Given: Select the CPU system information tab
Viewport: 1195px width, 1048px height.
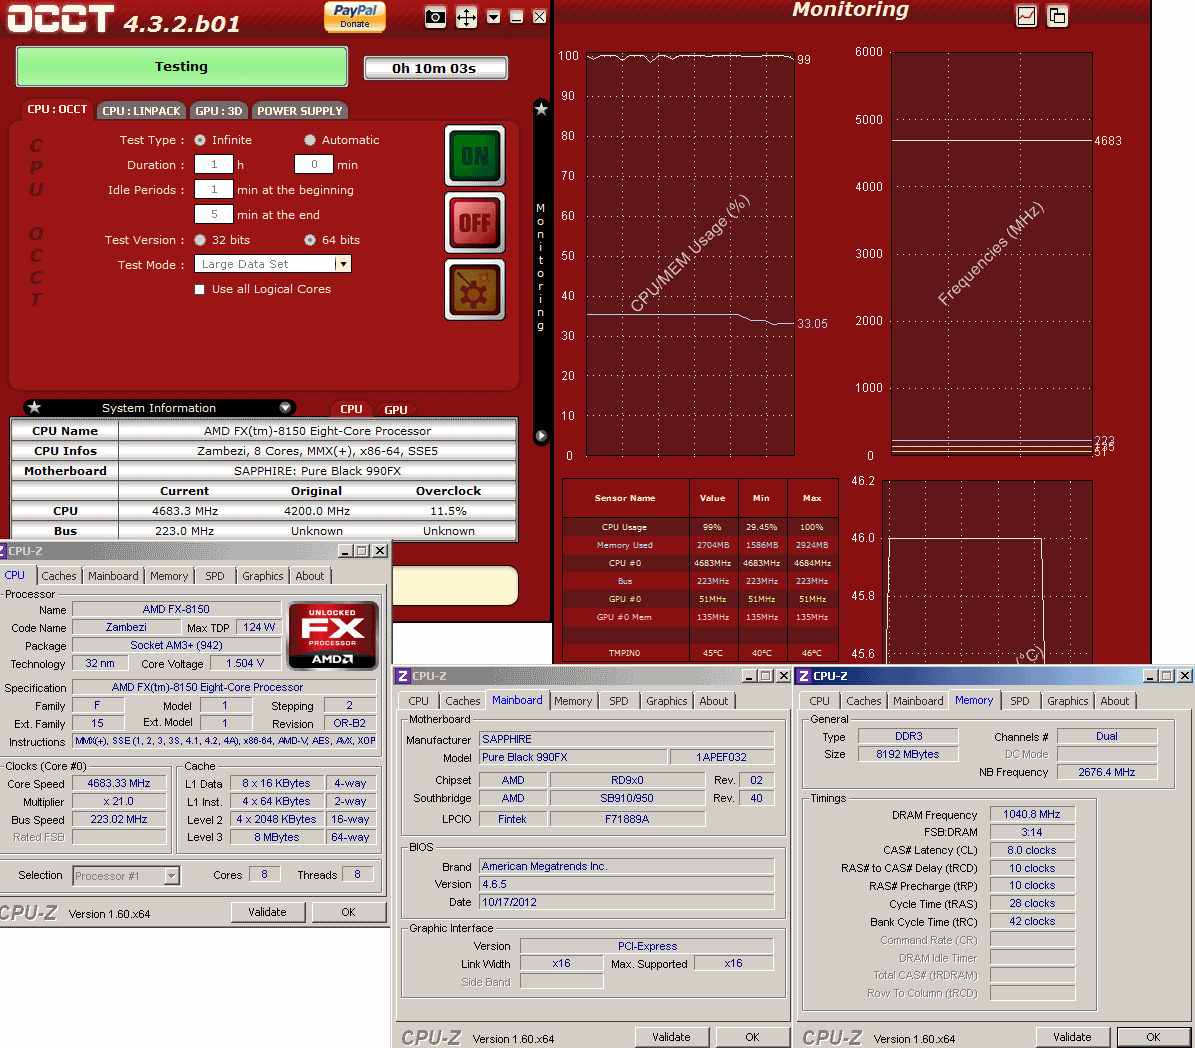Looking at the screenshot, I should click(x=351, y=409).
